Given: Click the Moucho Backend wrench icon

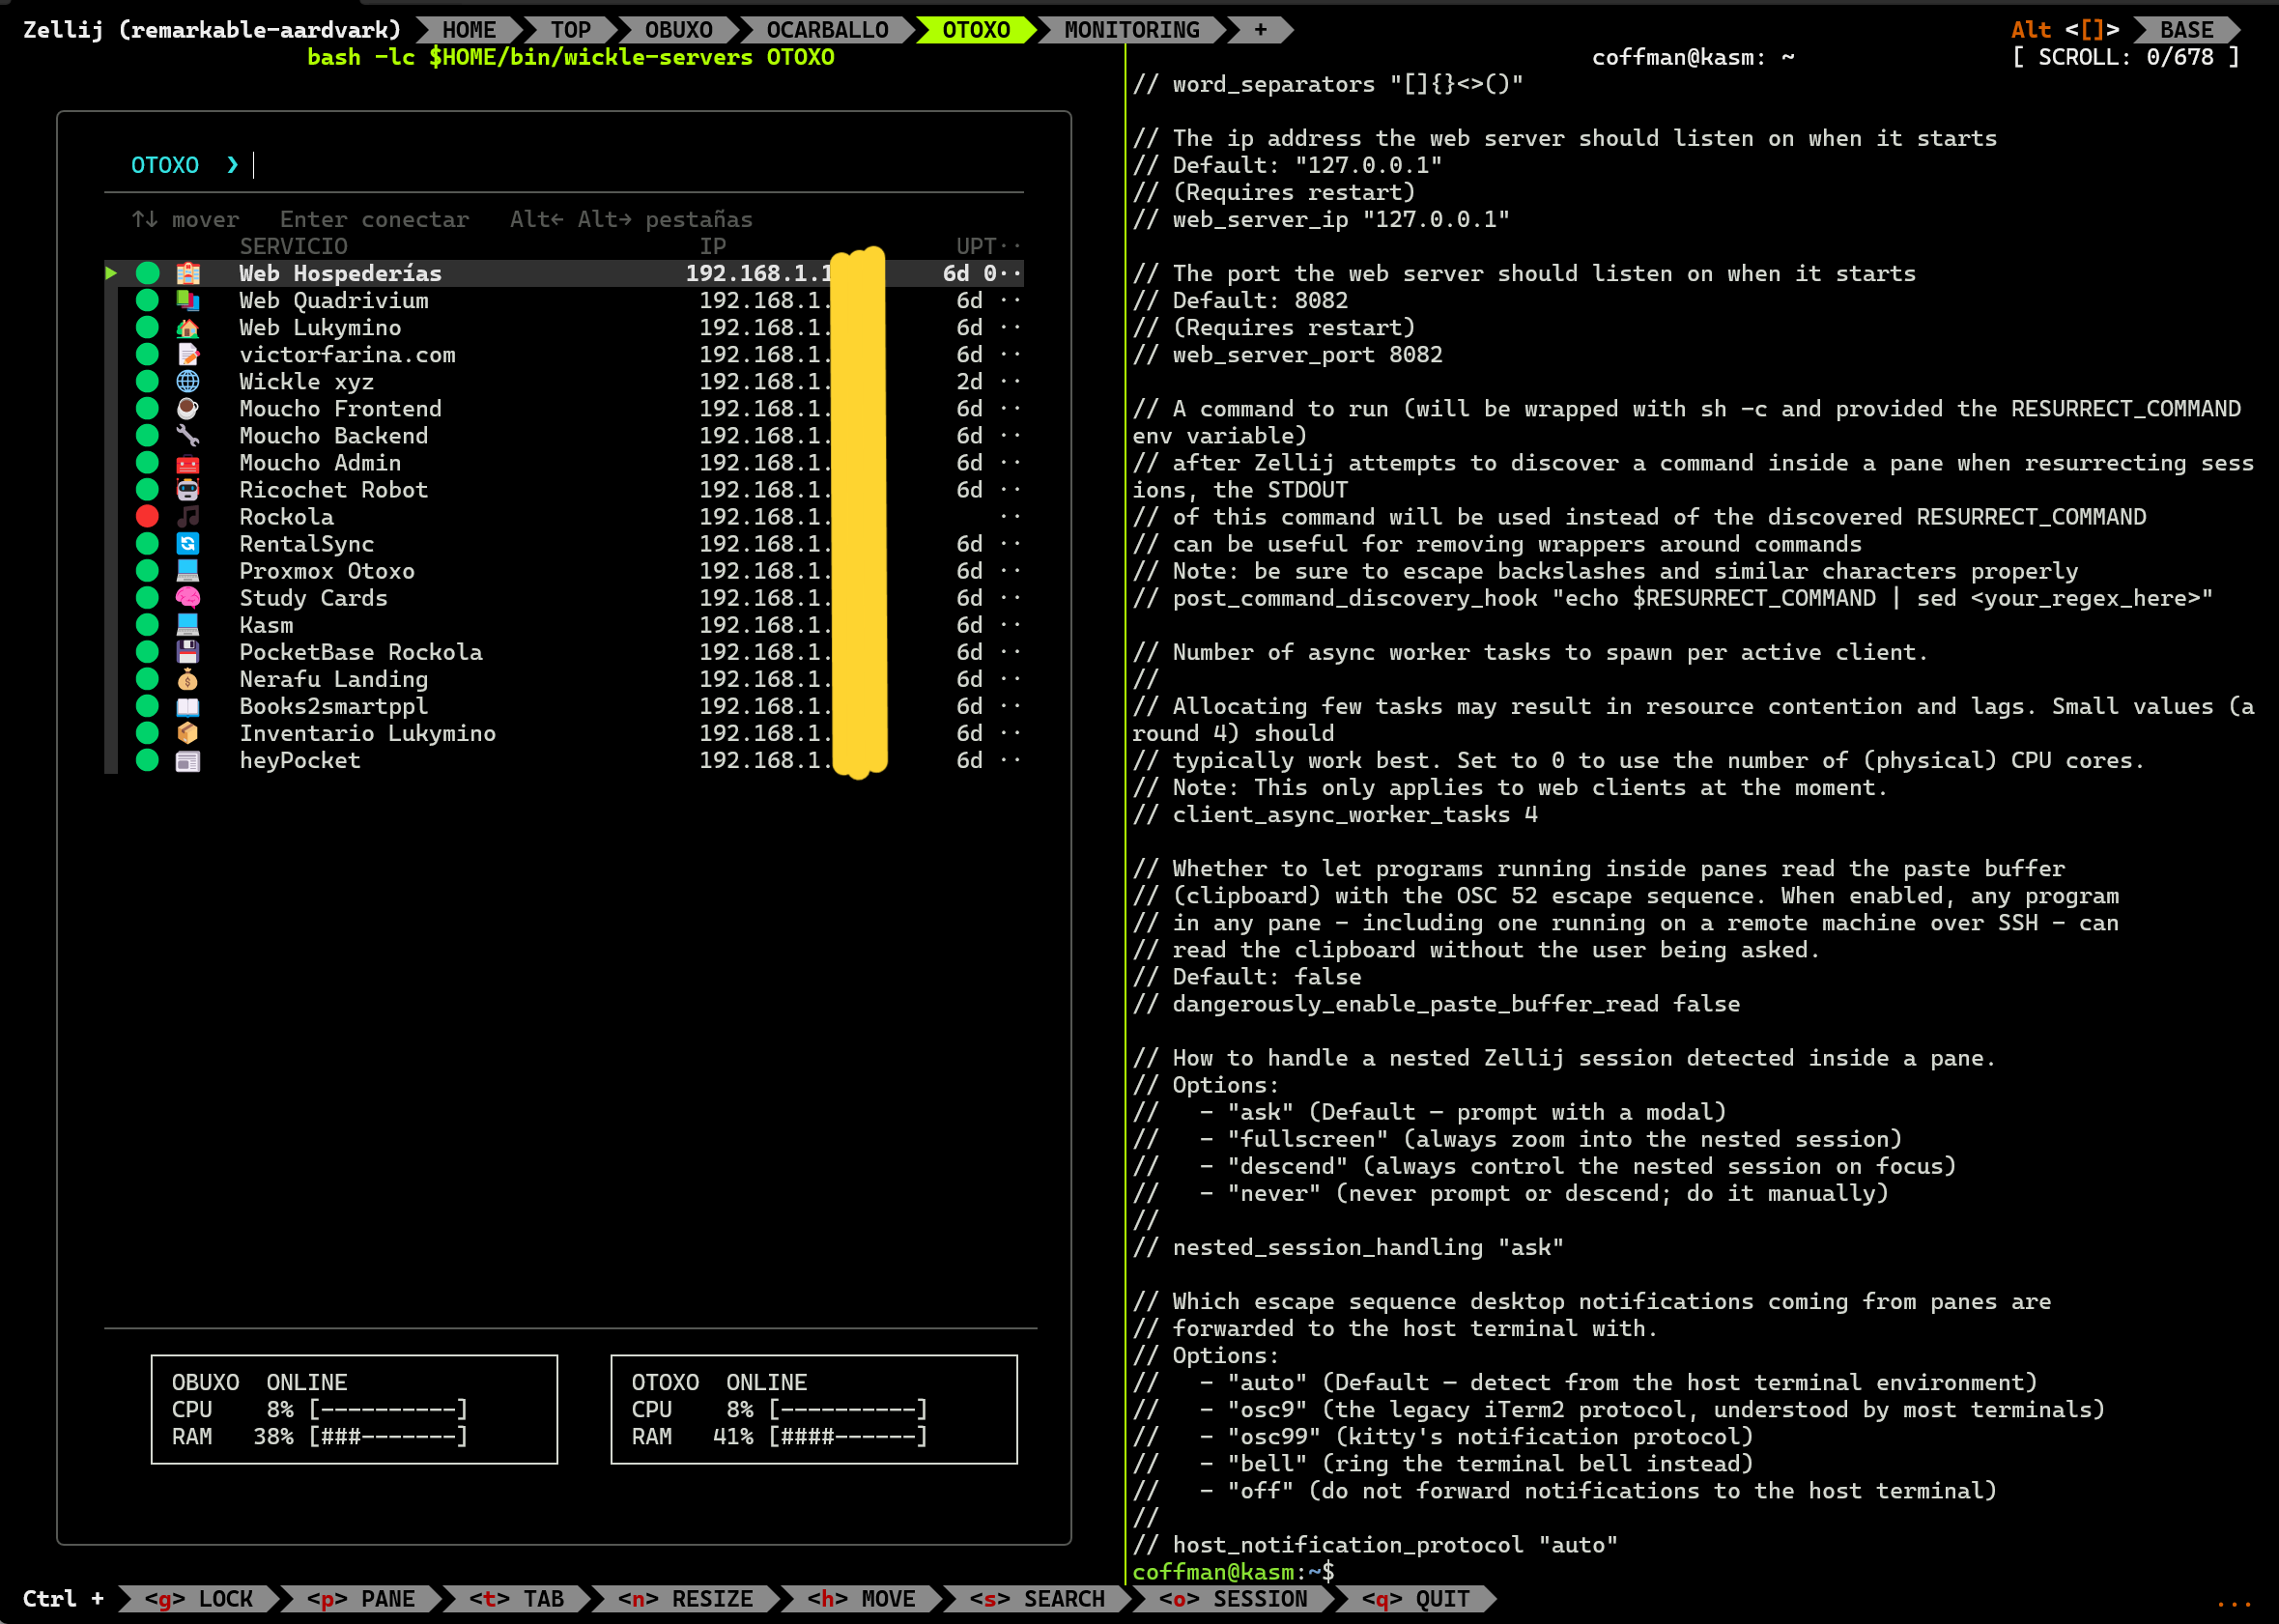Looking at the screenshot, I should 188,435.
